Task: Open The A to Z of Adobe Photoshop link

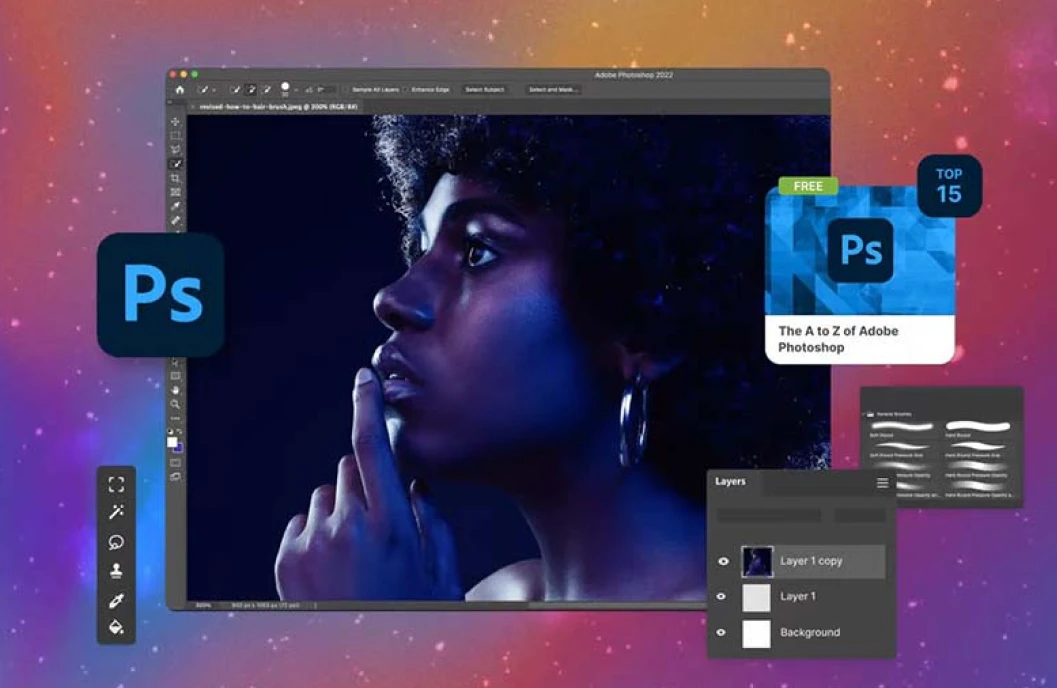Action: click(838, 339)
